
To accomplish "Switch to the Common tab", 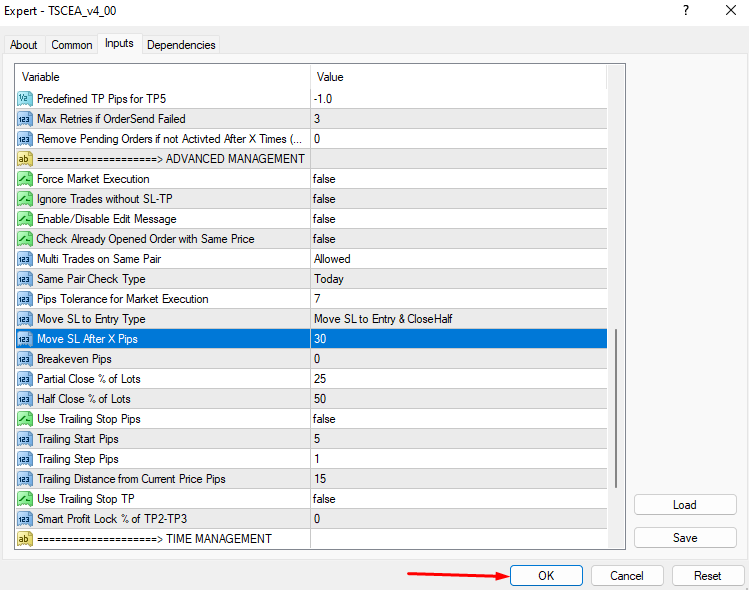I will [72, 45].
